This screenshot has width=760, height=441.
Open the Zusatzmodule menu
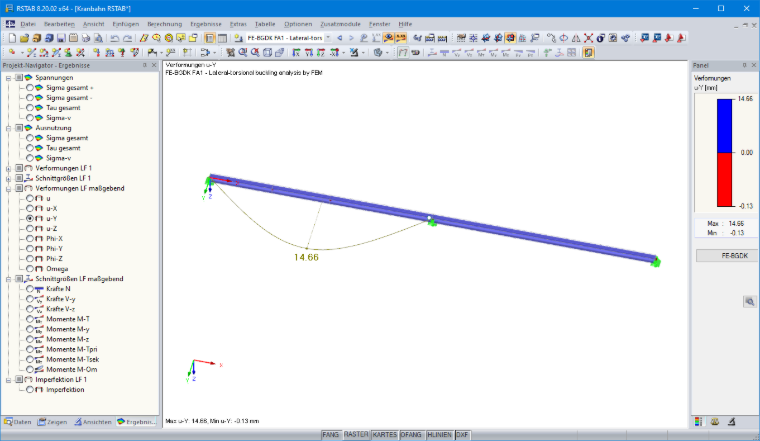[x=340, y=24]
